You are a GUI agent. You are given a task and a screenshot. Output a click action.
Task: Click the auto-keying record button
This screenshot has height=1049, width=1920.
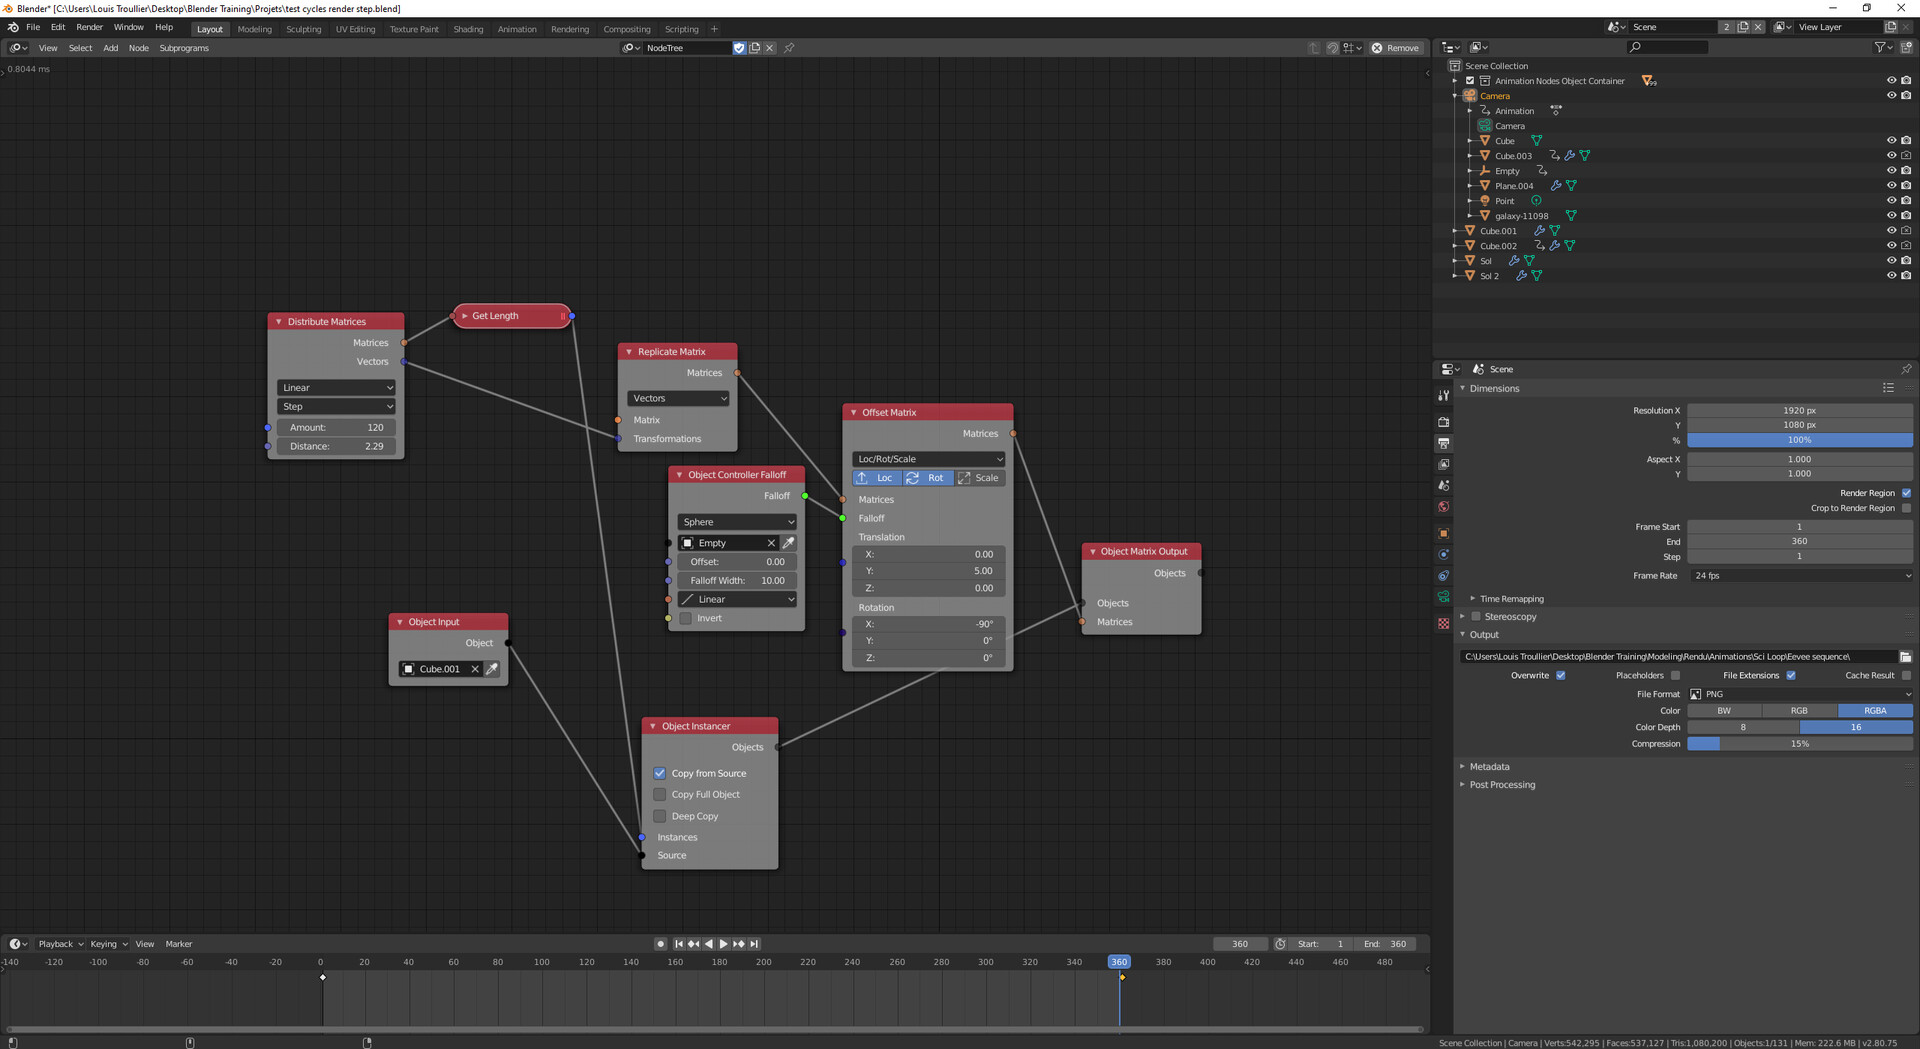pos(661,944)
